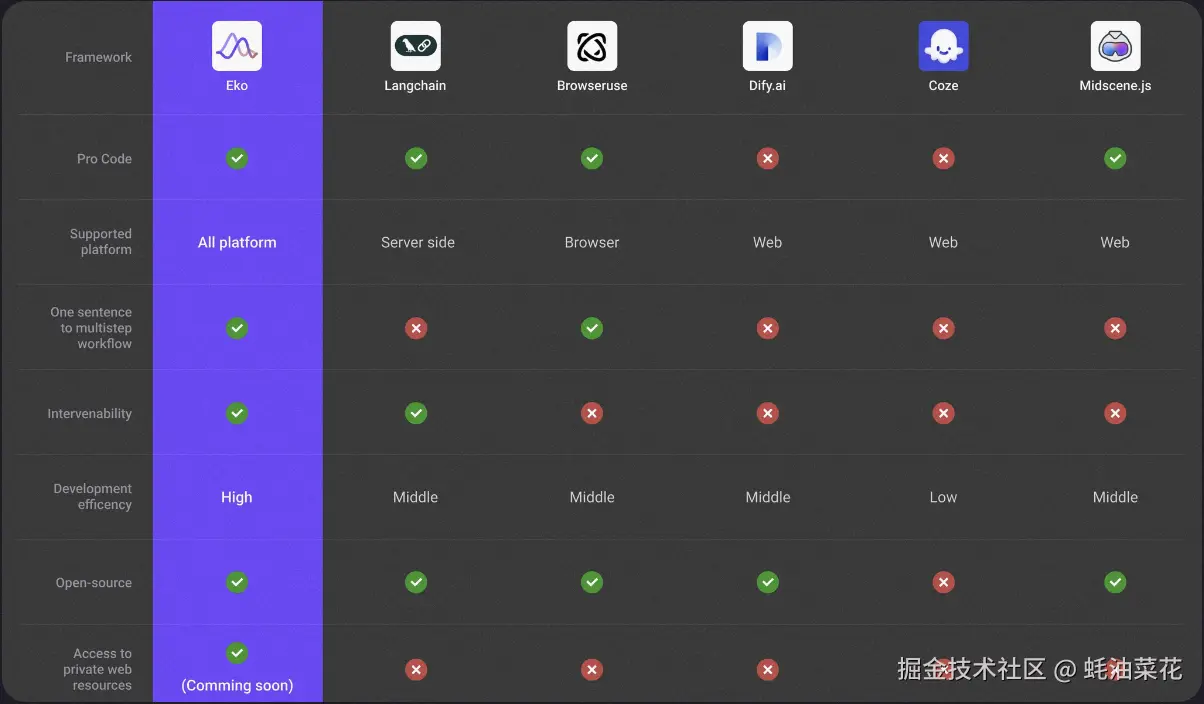Image resolution: width=1204 pixels, height=704 pixels.
Task: Click the Midscene.js logo icon
Action: pyautogui.click(x=1116, y=46)
